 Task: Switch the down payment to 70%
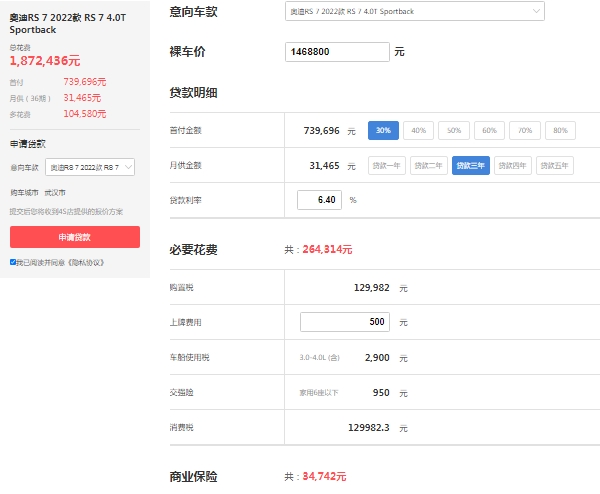[524, 130]
